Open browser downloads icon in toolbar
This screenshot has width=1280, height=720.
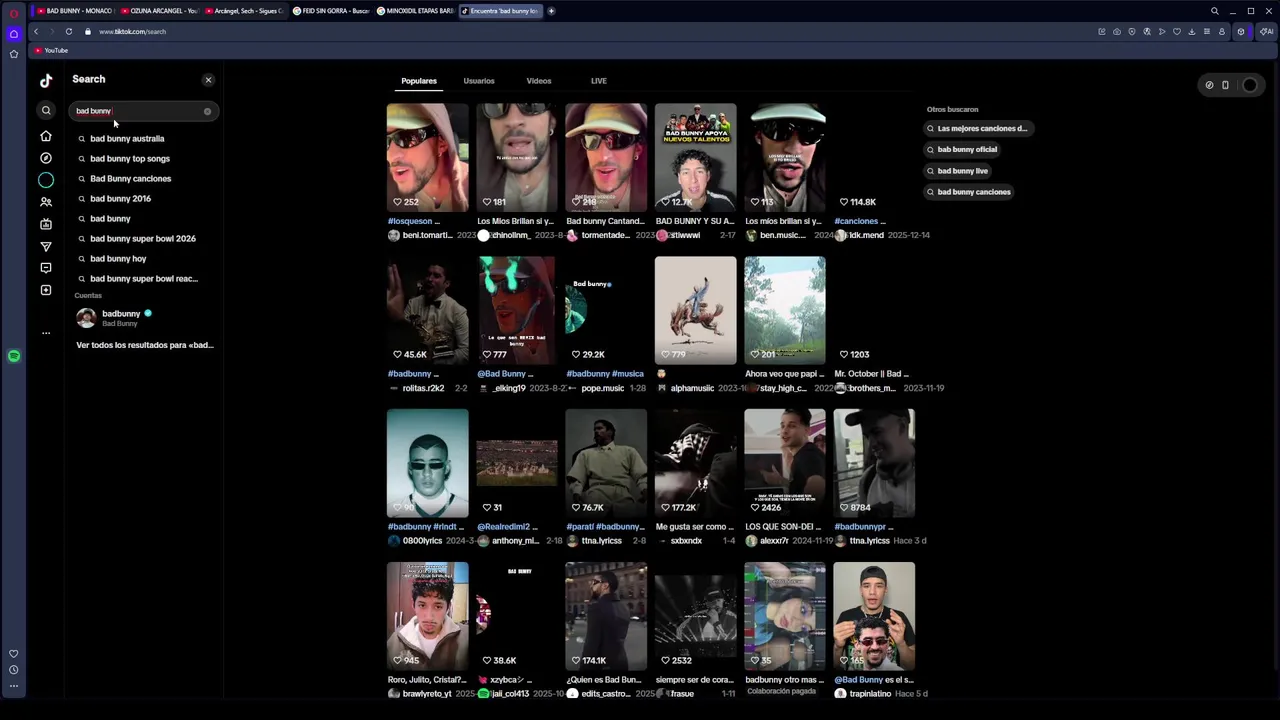1192,31
